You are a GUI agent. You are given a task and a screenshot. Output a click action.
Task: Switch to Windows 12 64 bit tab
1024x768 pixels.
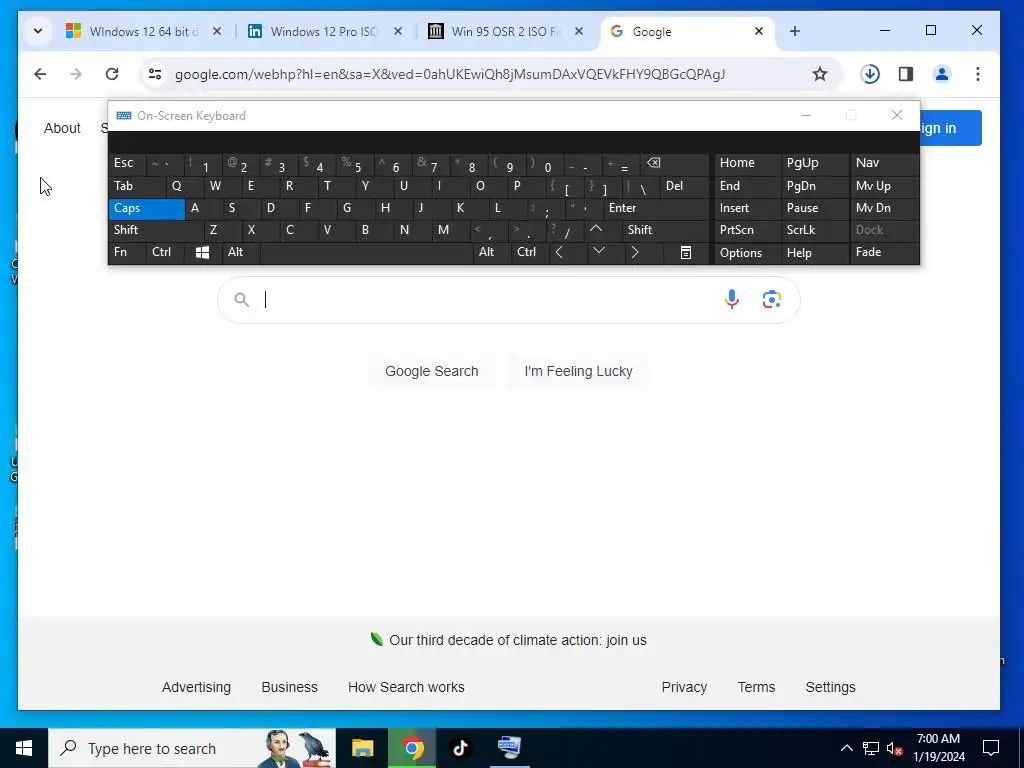144,31
